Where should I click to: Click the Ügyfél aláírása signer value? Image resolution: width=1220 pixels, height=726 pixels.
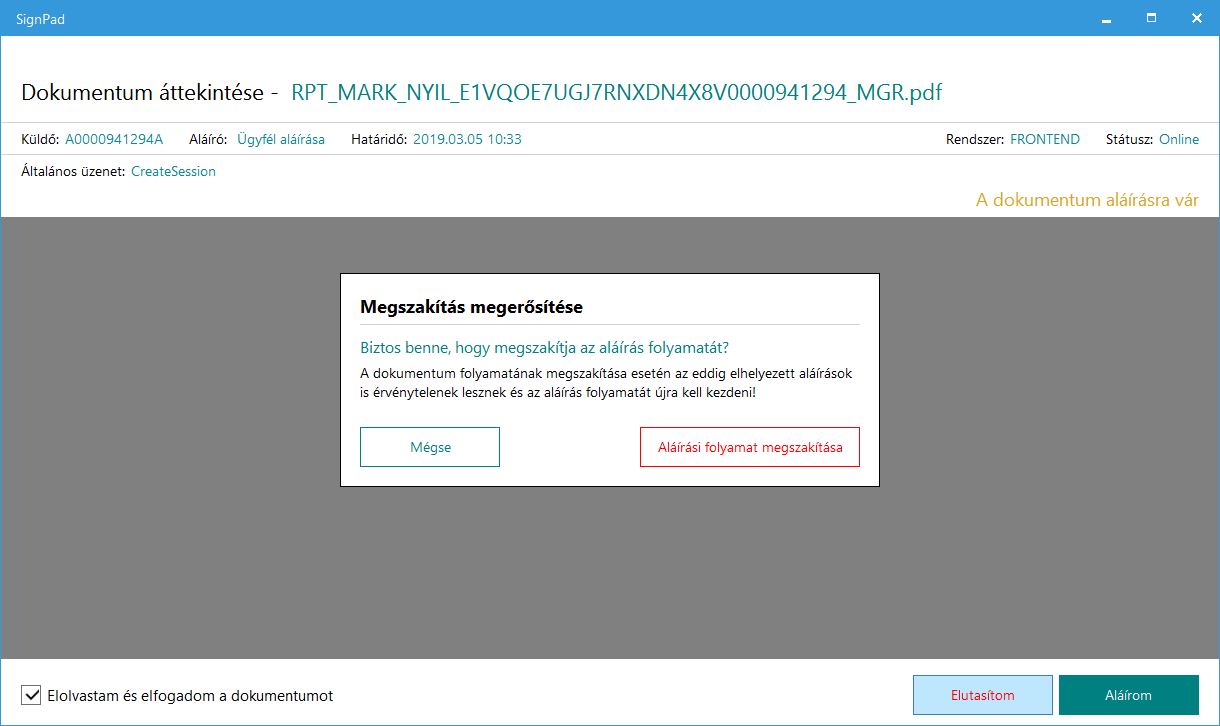[280, 139]
